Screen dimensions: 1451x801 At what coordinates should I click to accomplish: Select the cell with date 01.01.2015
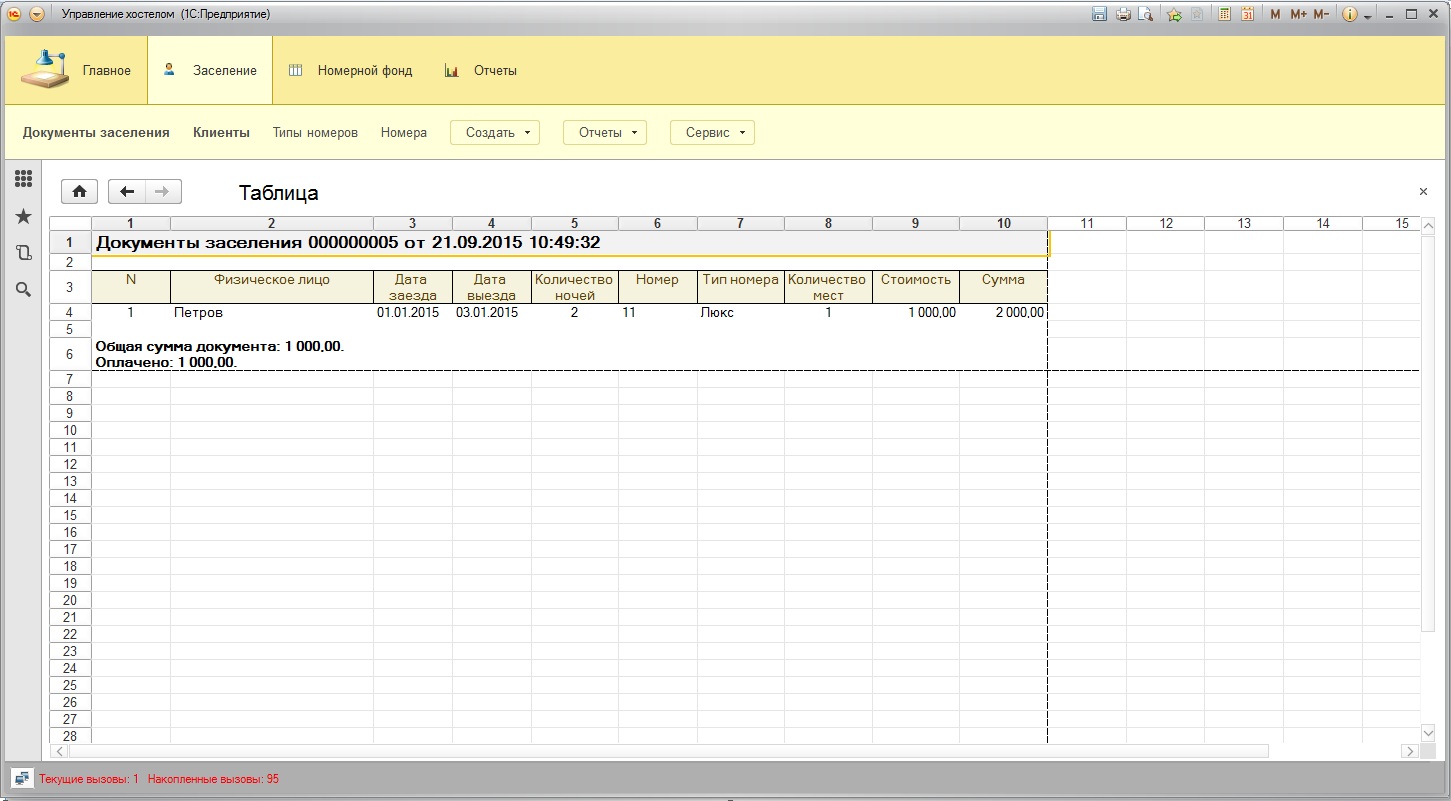(412, 313)
